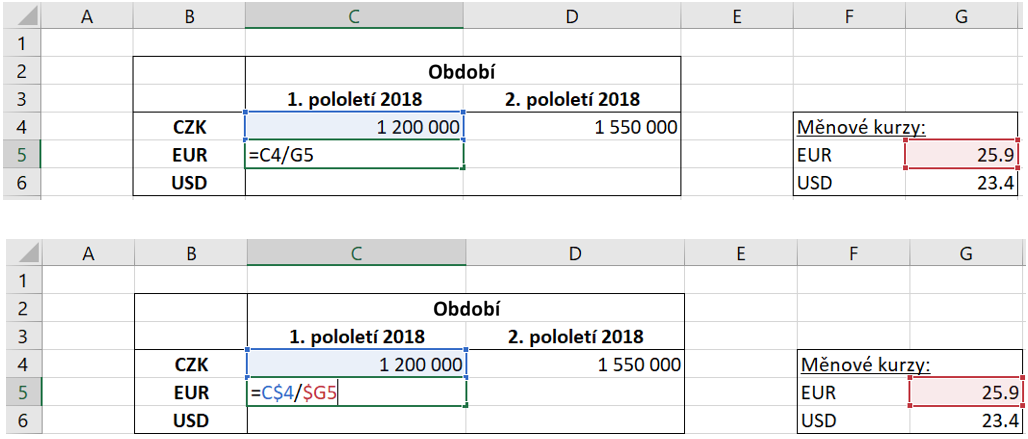1028x439 pixels.
Task: Select column A header in bottom spreadsheet
Action: point(88,255)
